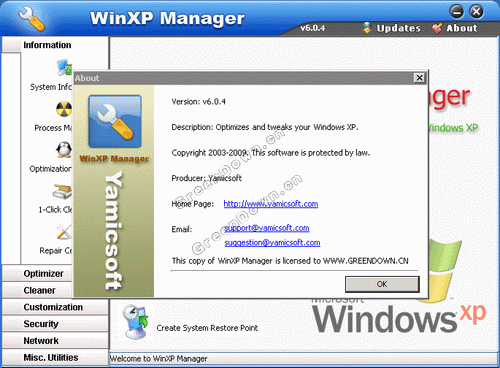Click Updates text in the header
The height and width of the screenshot is (368, 500).
(399, 28)
